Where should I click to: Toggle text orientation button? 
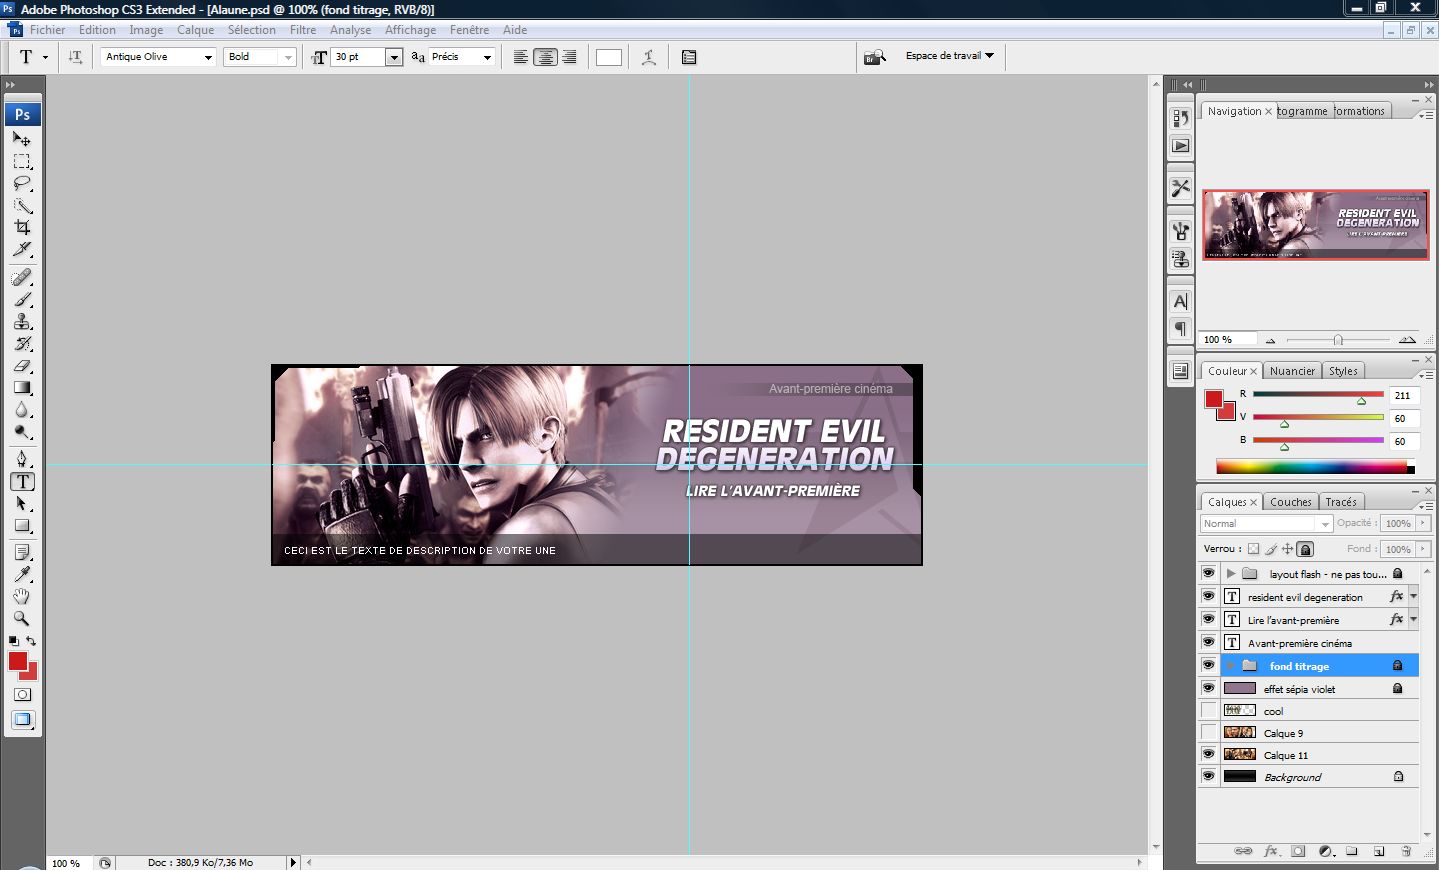[75, 57]
